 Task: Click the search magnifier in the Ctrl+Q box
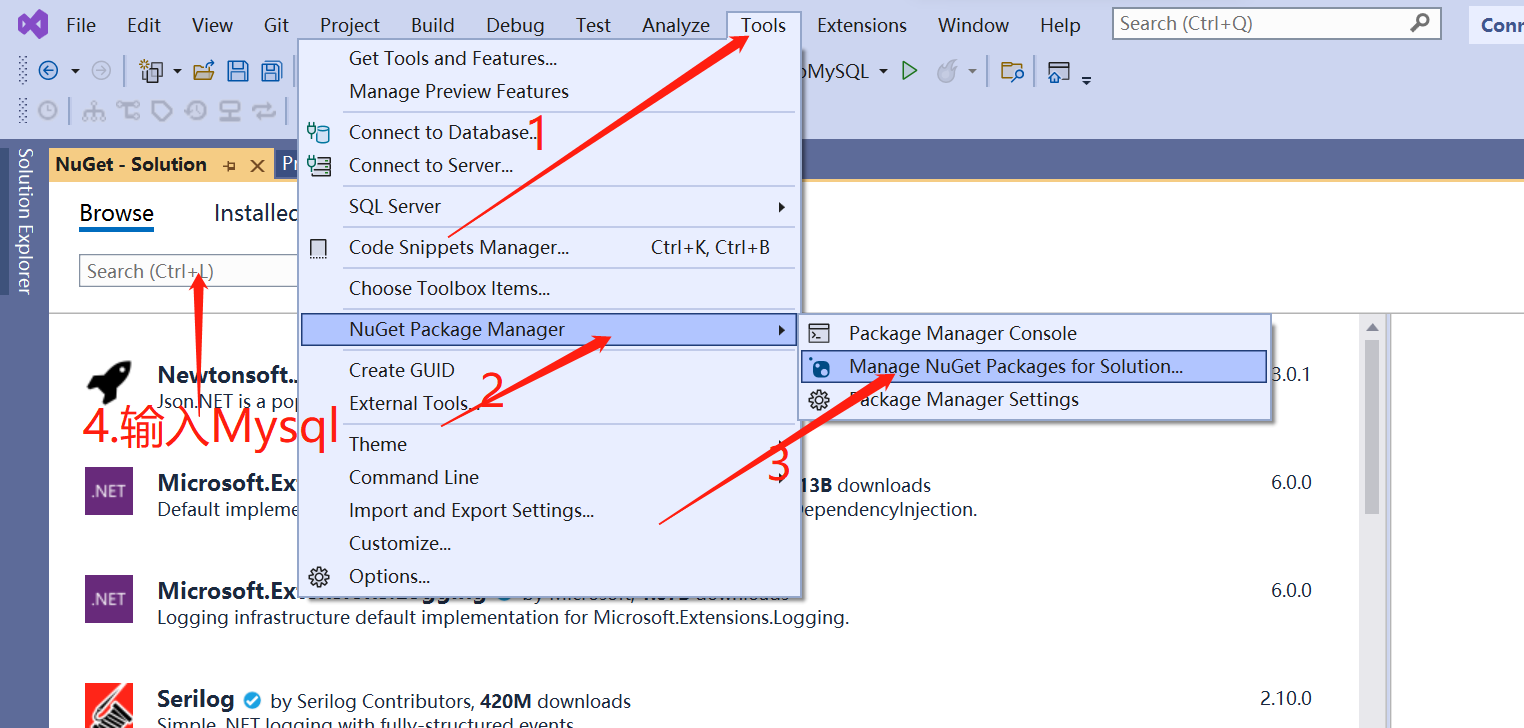(1420, 23)
